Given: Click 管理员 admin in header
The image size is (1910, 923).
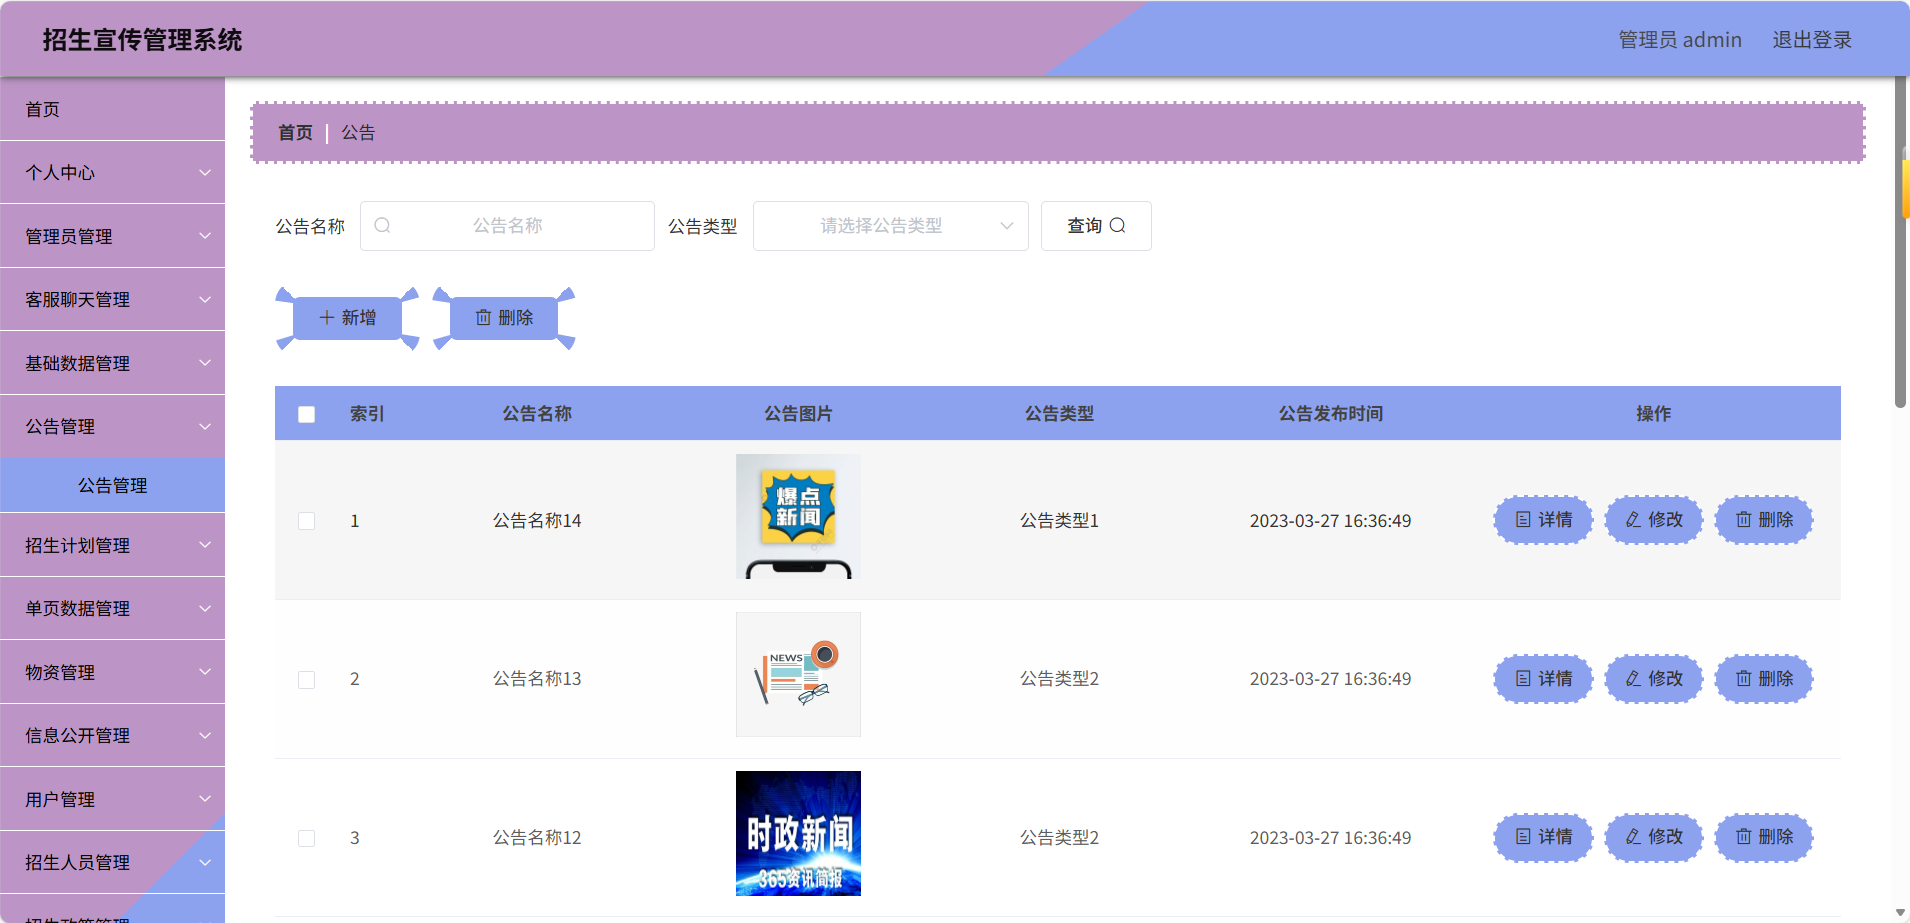Looking at the screenshot, I should [x=1680, y=40].
